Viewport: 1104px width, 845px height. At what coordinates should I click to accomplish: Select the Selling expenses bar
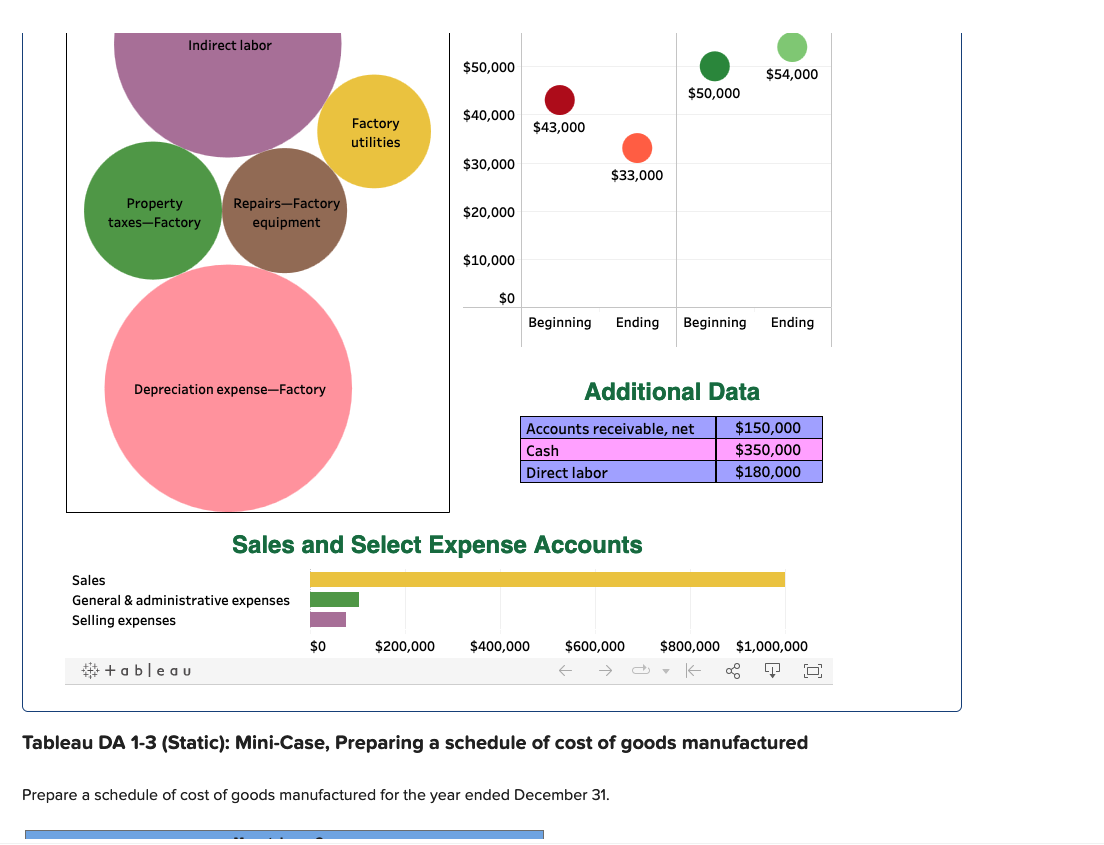click(x=330, y=619)
